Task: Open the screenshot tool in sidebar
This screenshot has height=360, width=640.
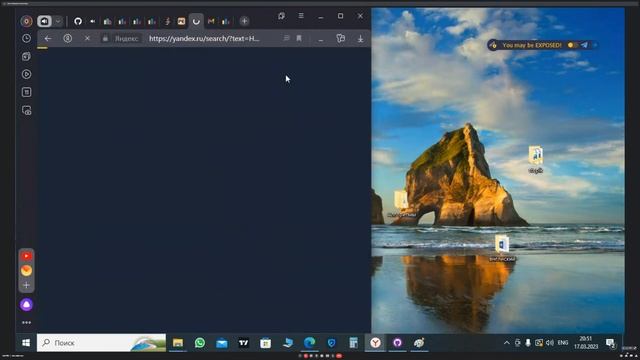Action: [27, 110]
